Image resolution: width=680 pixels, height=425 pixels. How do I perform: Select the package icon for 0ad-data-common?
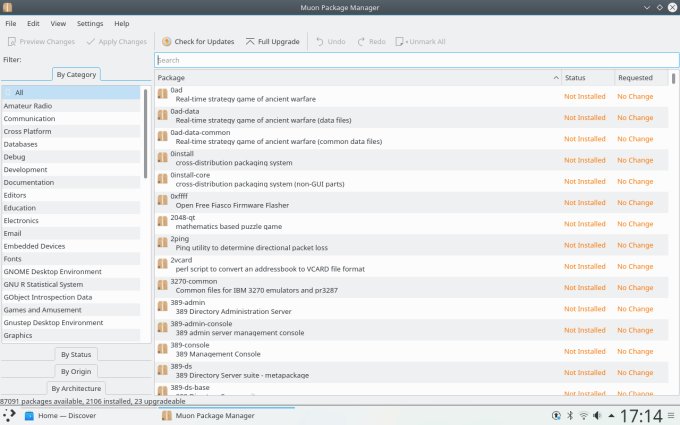(x=163, y=136)
